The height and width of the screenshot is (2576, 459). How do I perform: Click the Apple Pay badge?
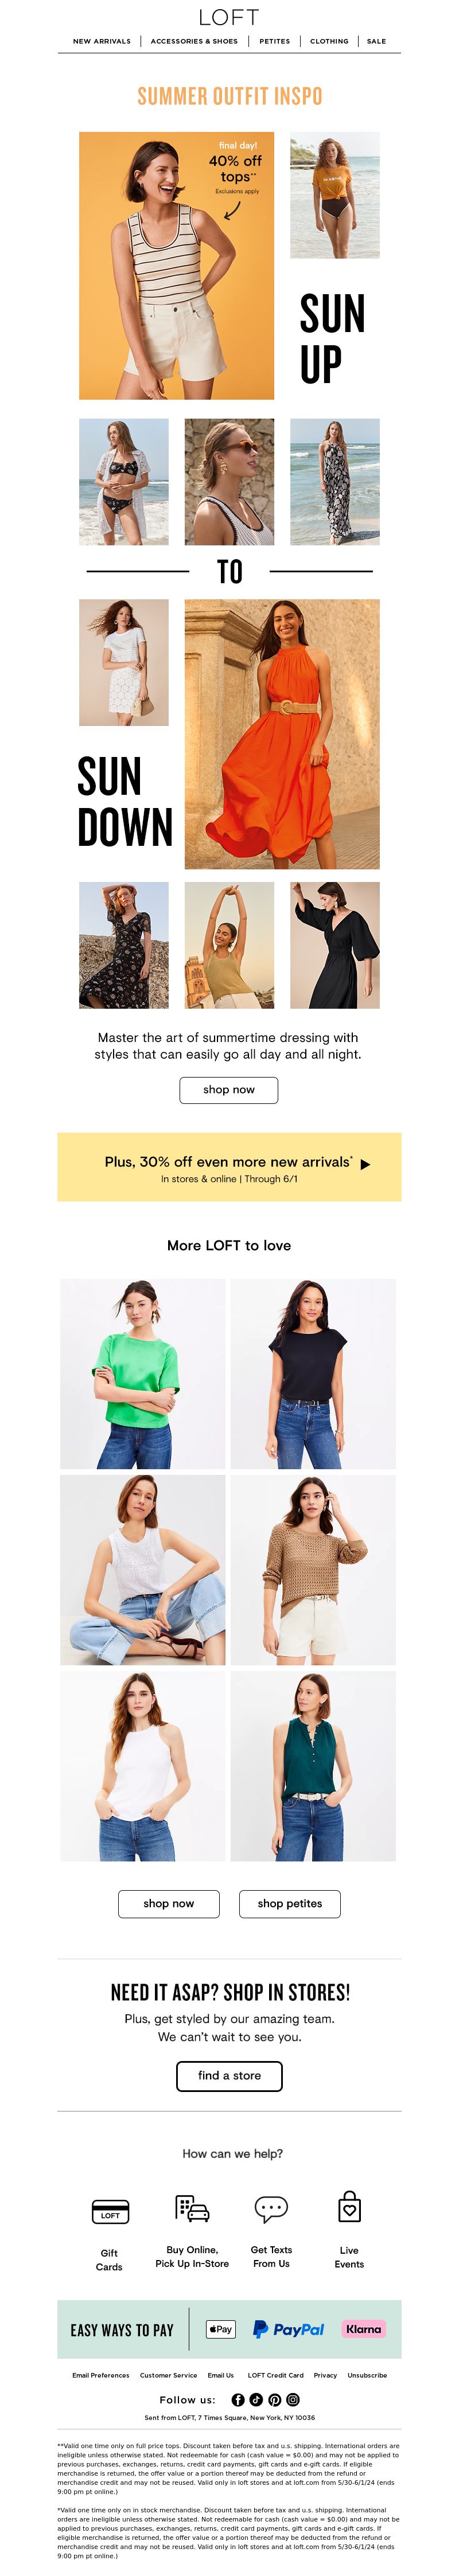point(220,2330)
